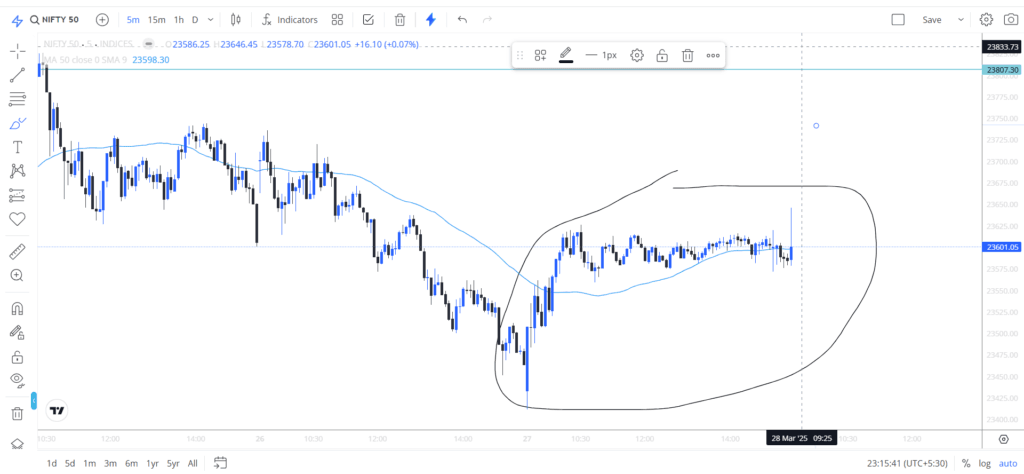Switch to 1h timeframe

[x=178, y=20]
